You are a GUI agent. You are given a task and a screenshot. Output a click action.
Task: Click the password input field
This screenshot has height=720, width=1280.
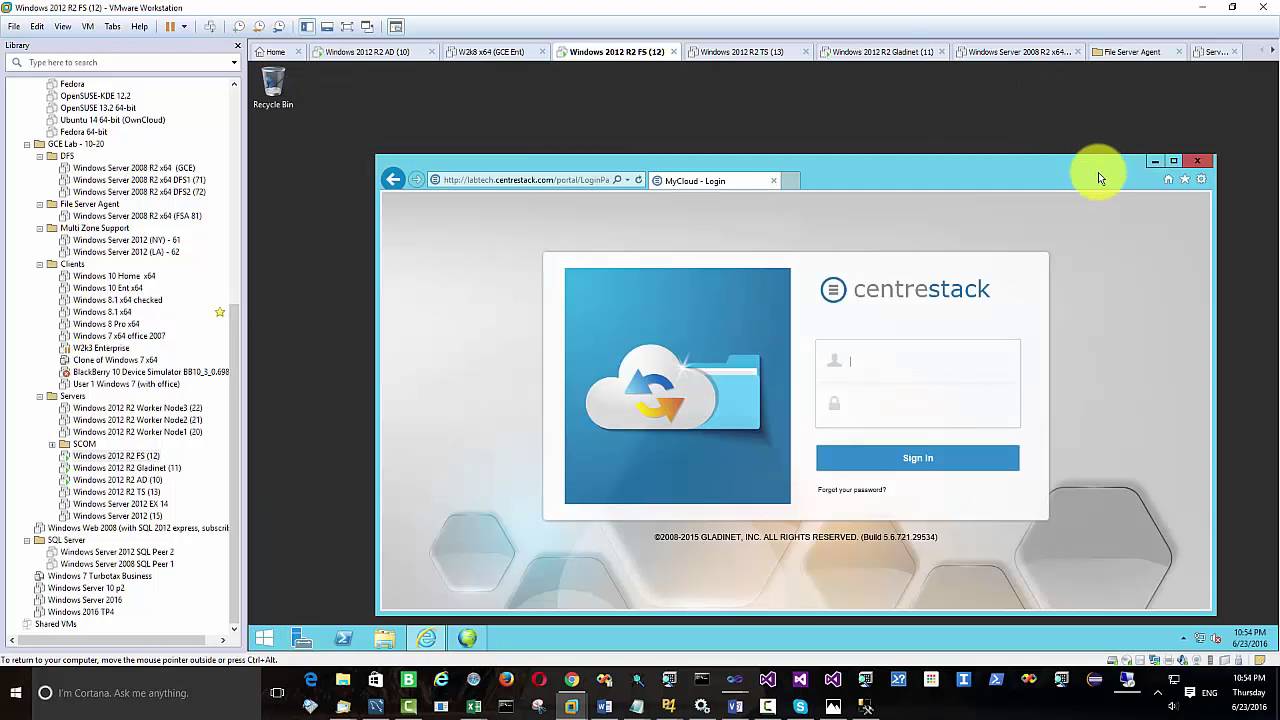(918, 404)
